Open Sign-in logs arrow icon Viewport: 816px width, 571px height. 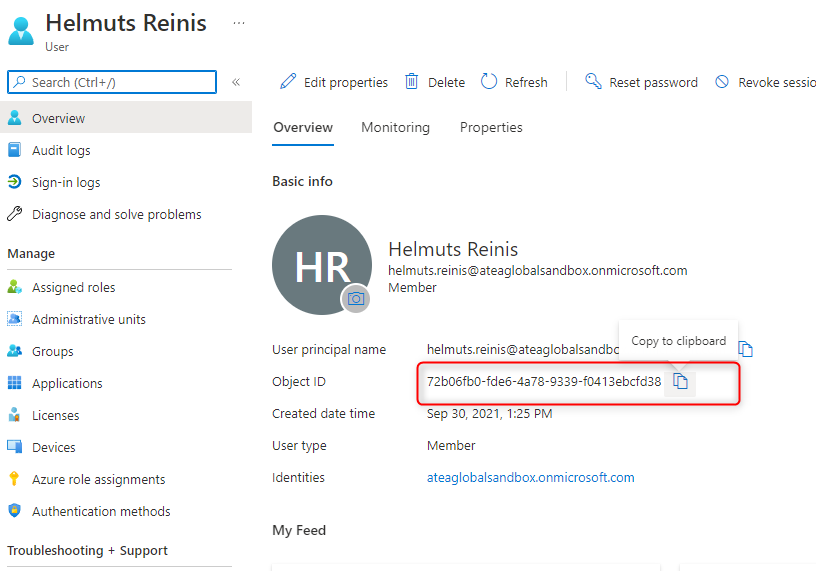pos(15,182)
